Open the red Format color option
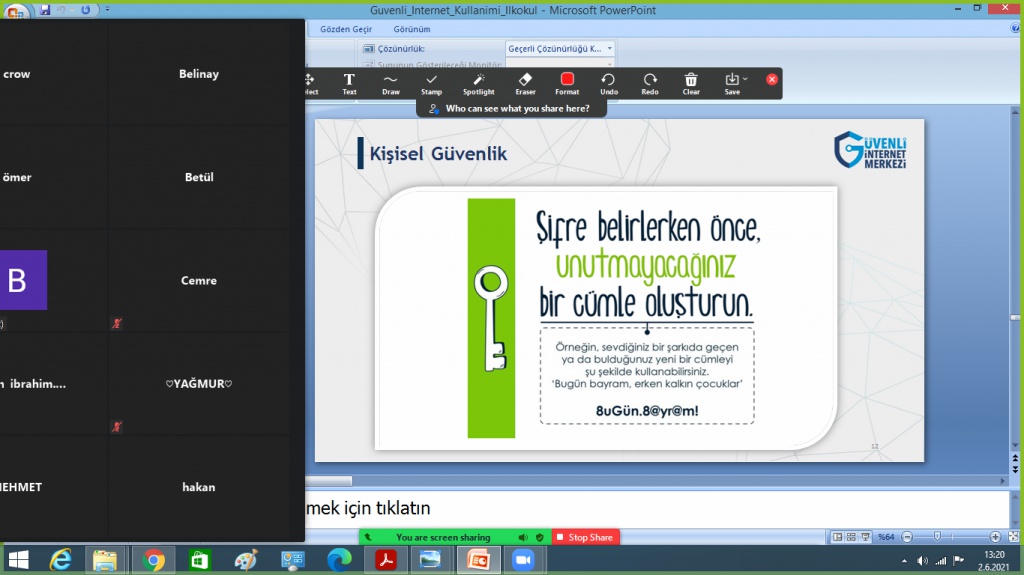 567,84
